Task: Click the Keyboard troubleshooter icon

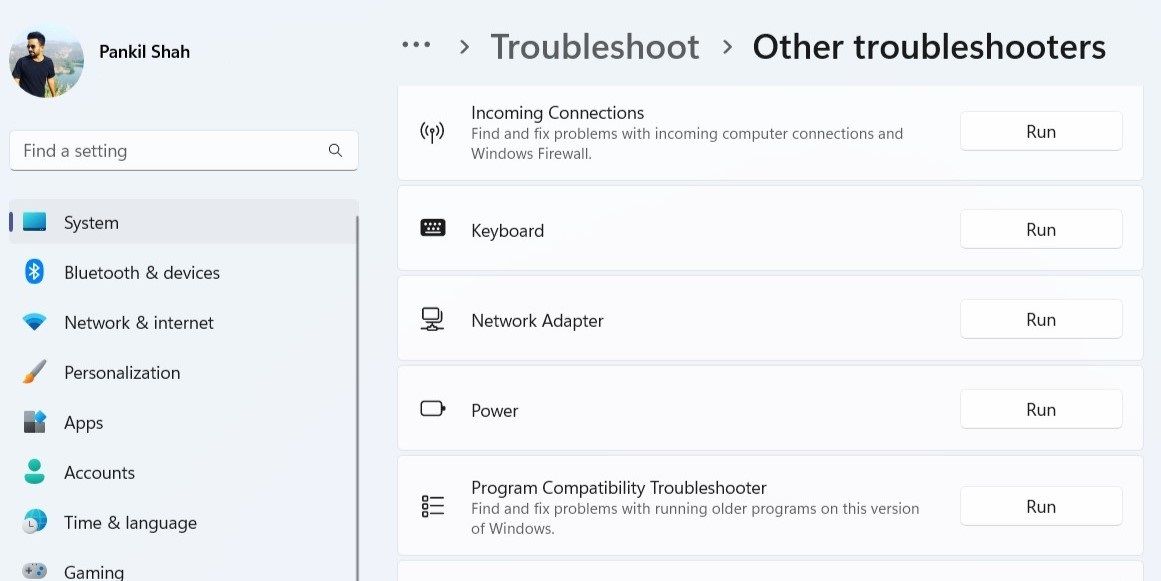Action: (x=431, y=229)
